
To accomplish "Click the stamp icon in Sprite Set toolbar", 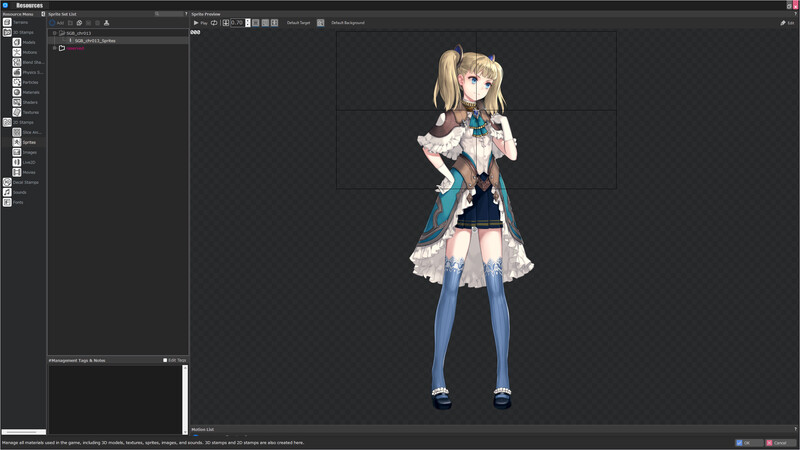I will point(107,23).
